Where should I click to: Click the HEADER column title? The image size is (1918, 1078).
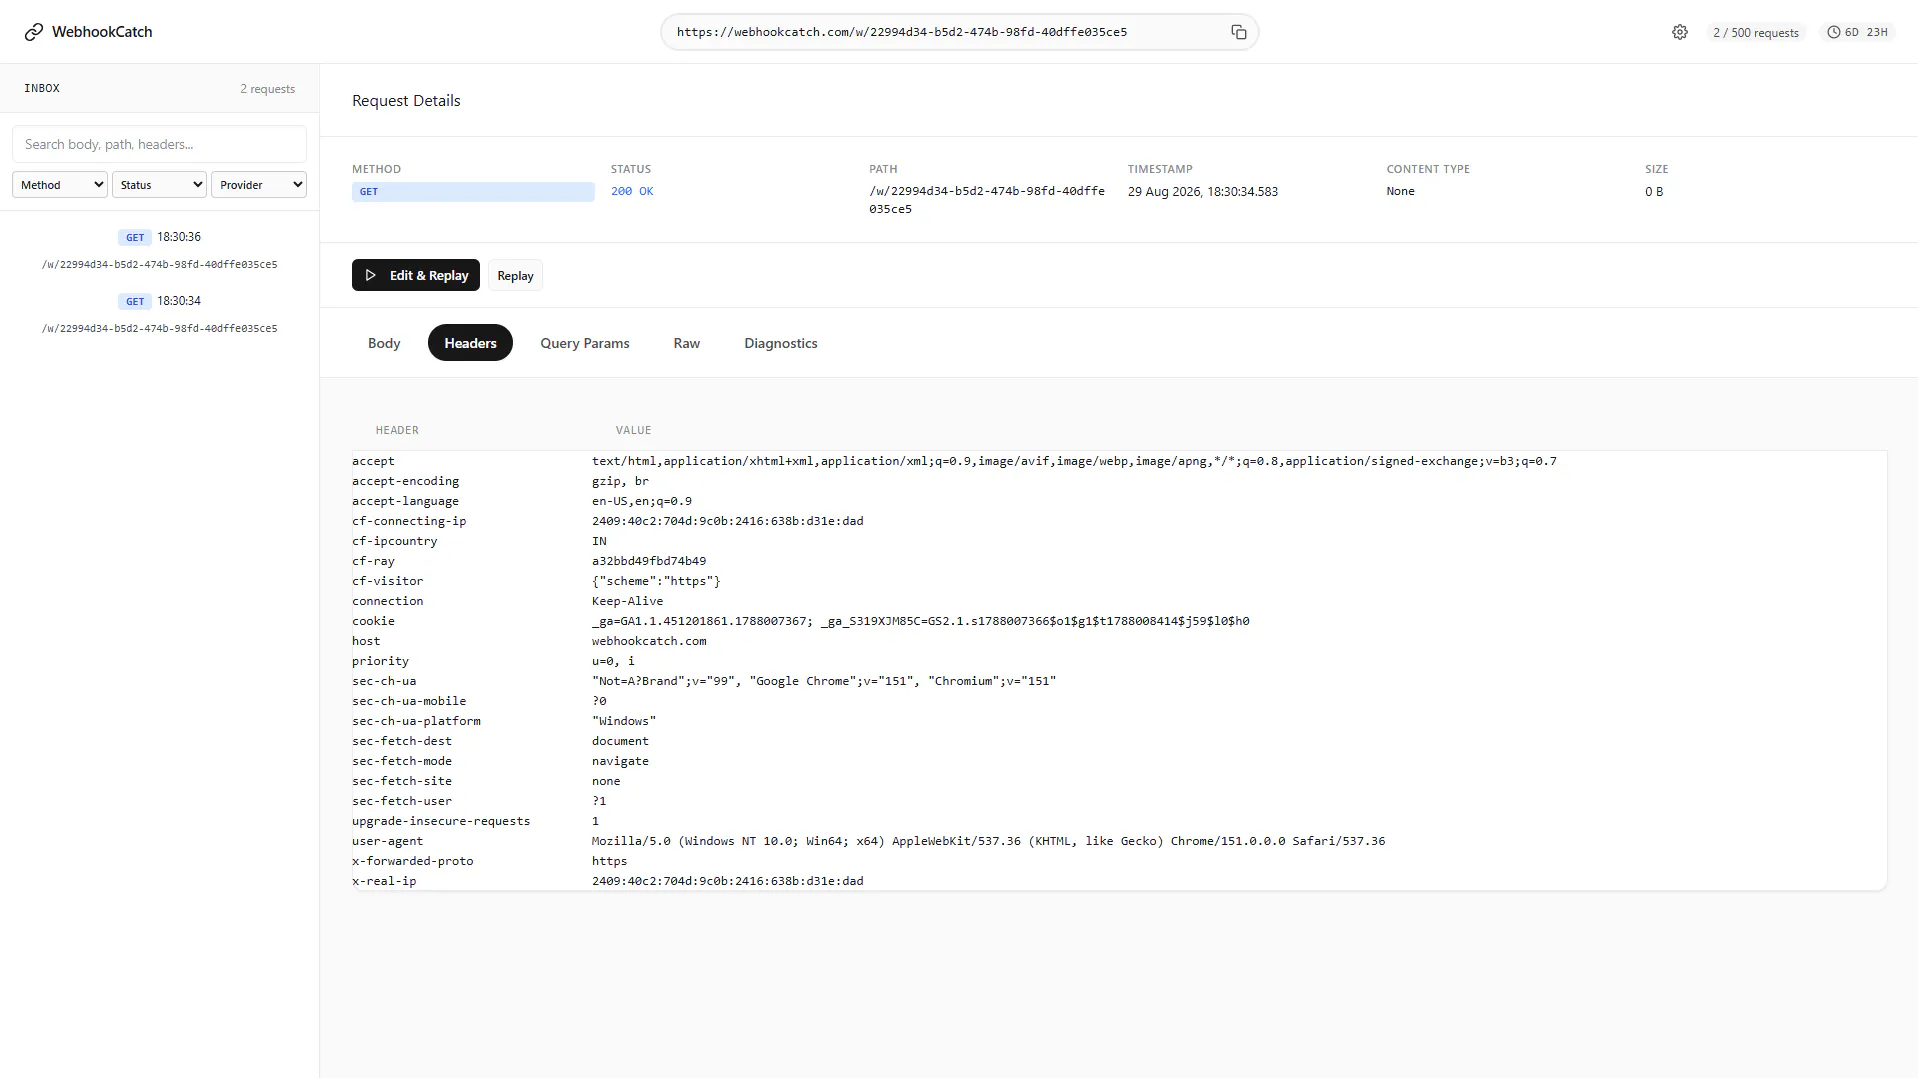[x=397, y=430]
